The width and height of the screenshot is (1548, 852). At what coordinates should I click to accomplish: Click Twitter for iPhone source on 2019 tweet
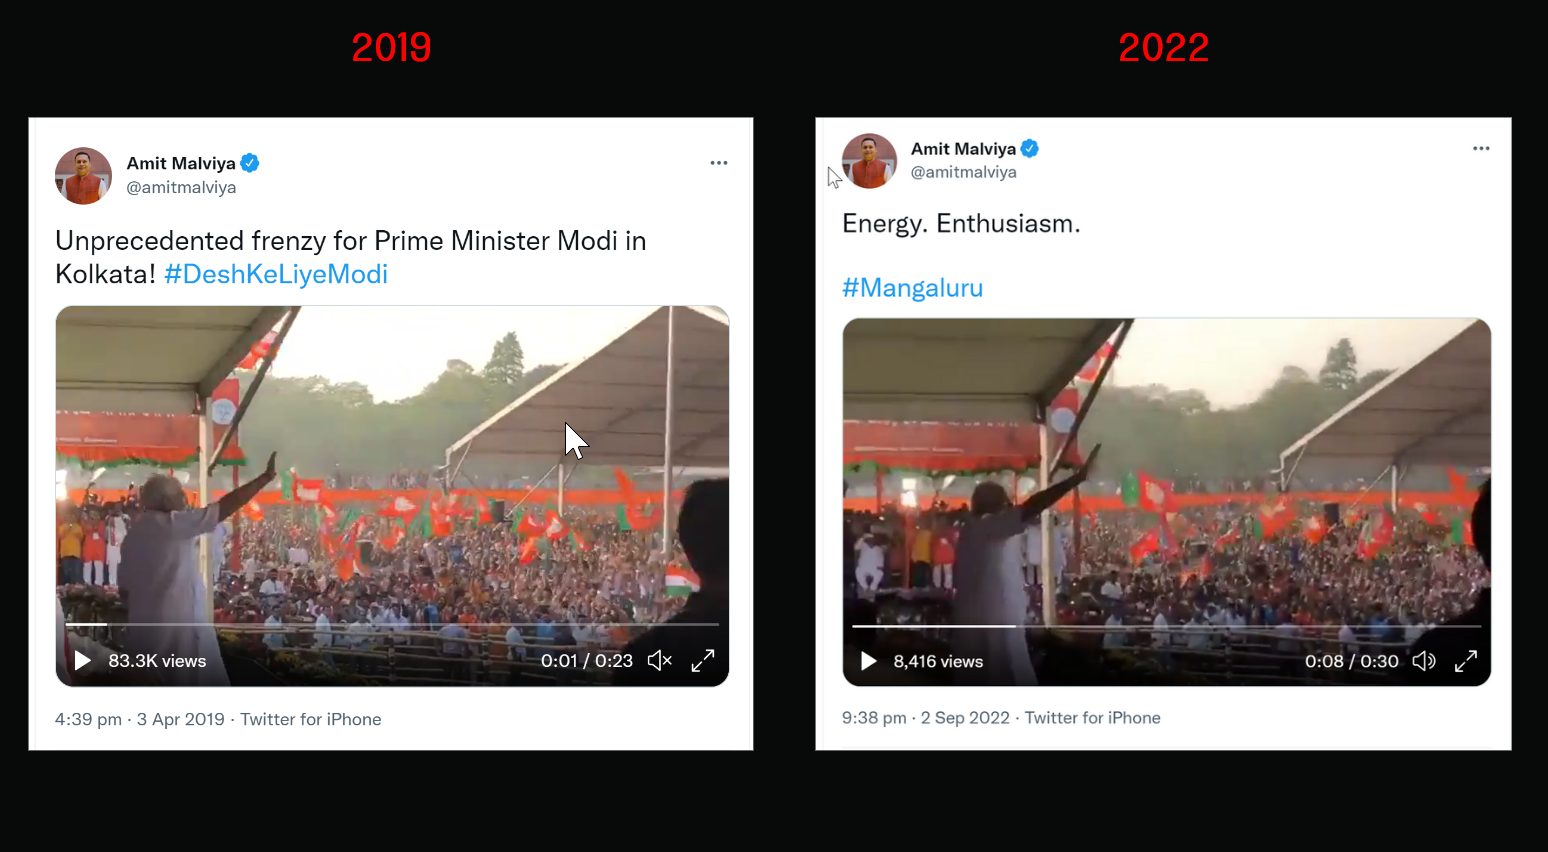pyautogui.click(x=311, y=719)
